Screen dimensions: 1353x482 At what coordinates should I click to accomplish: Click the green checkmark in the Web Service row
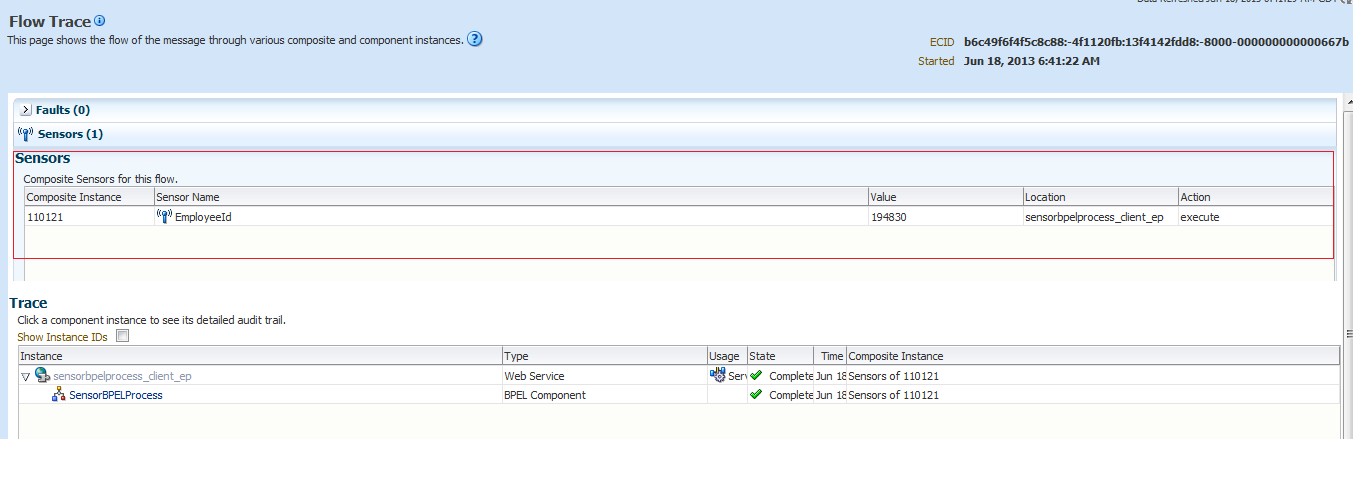[x=756, y=376]
